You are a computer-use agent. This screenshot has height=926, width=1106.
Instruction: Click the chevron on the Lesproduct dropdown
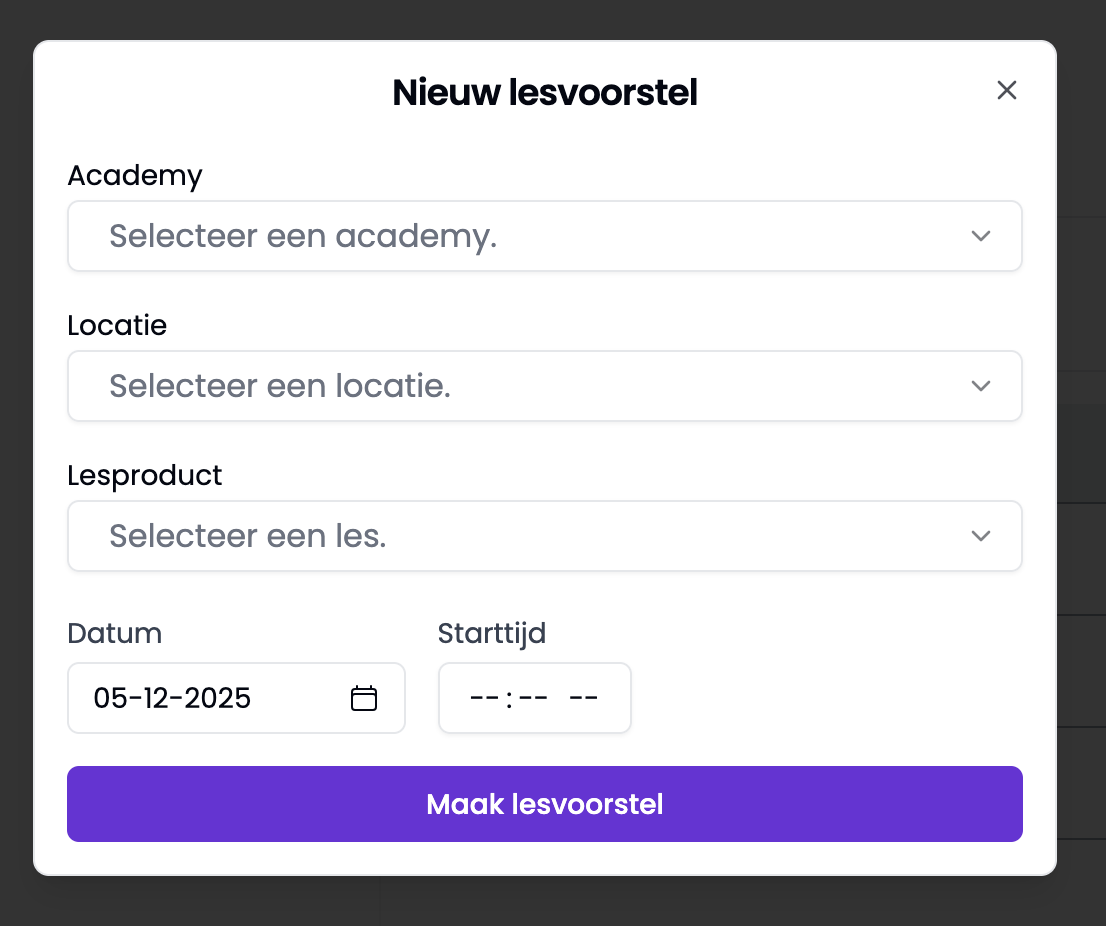pos(981,536)
